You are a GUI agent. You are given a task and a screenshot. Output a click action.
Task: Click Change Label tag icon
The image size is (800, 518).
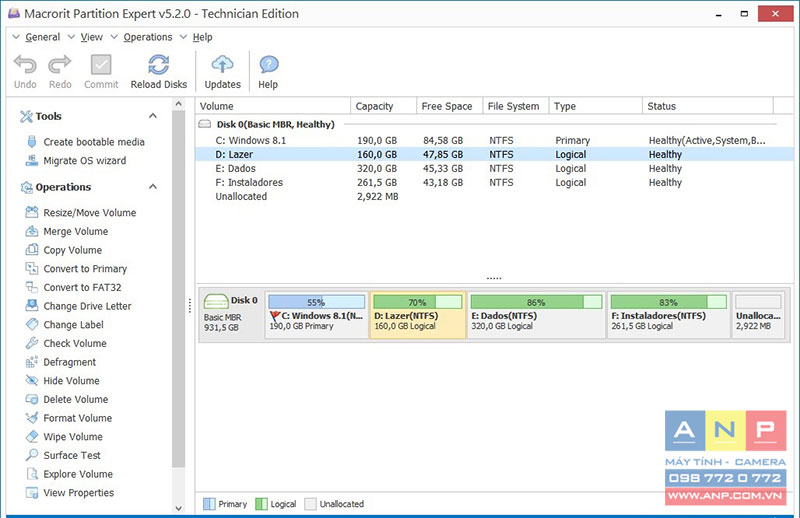32,324
